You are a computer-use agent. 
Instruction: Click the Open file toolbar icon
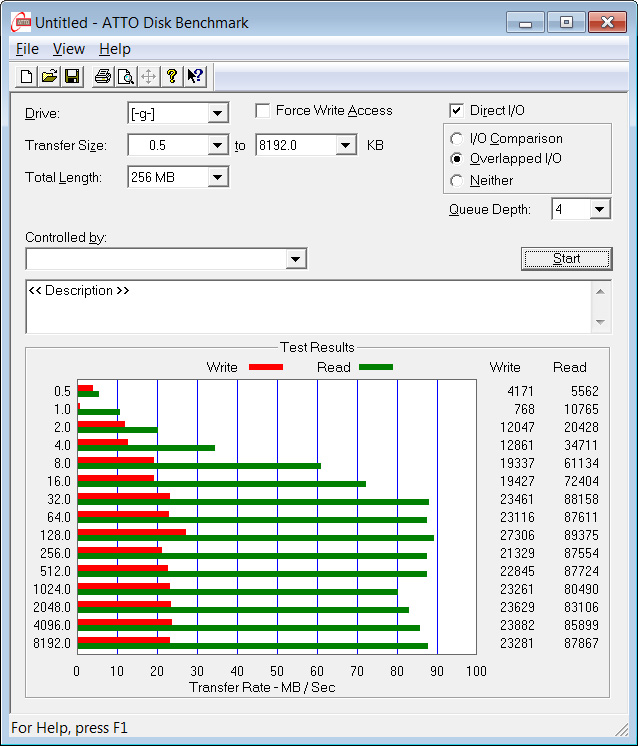click(49, 76)
